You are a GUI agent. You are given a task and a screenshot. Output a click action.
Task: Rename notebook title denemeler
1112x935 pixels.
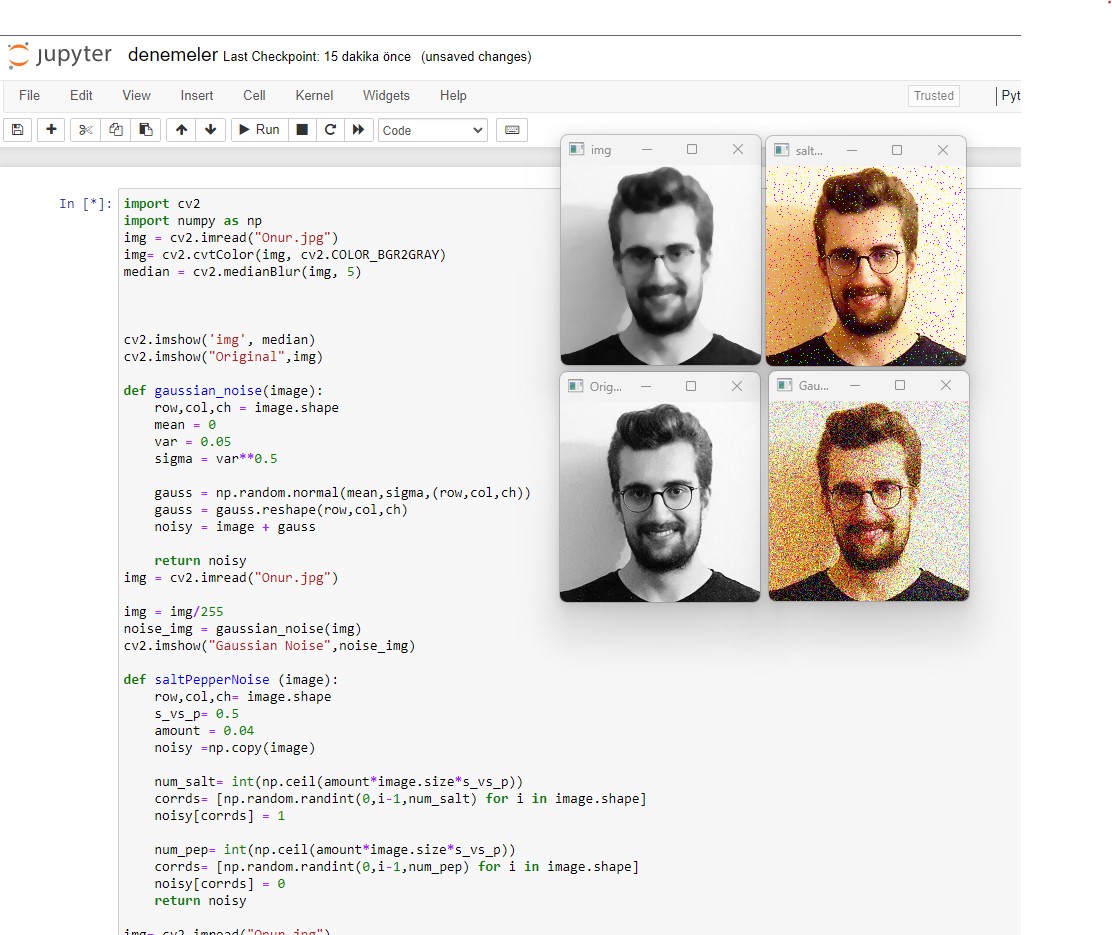pyautogui.click(x=172, y=55)
